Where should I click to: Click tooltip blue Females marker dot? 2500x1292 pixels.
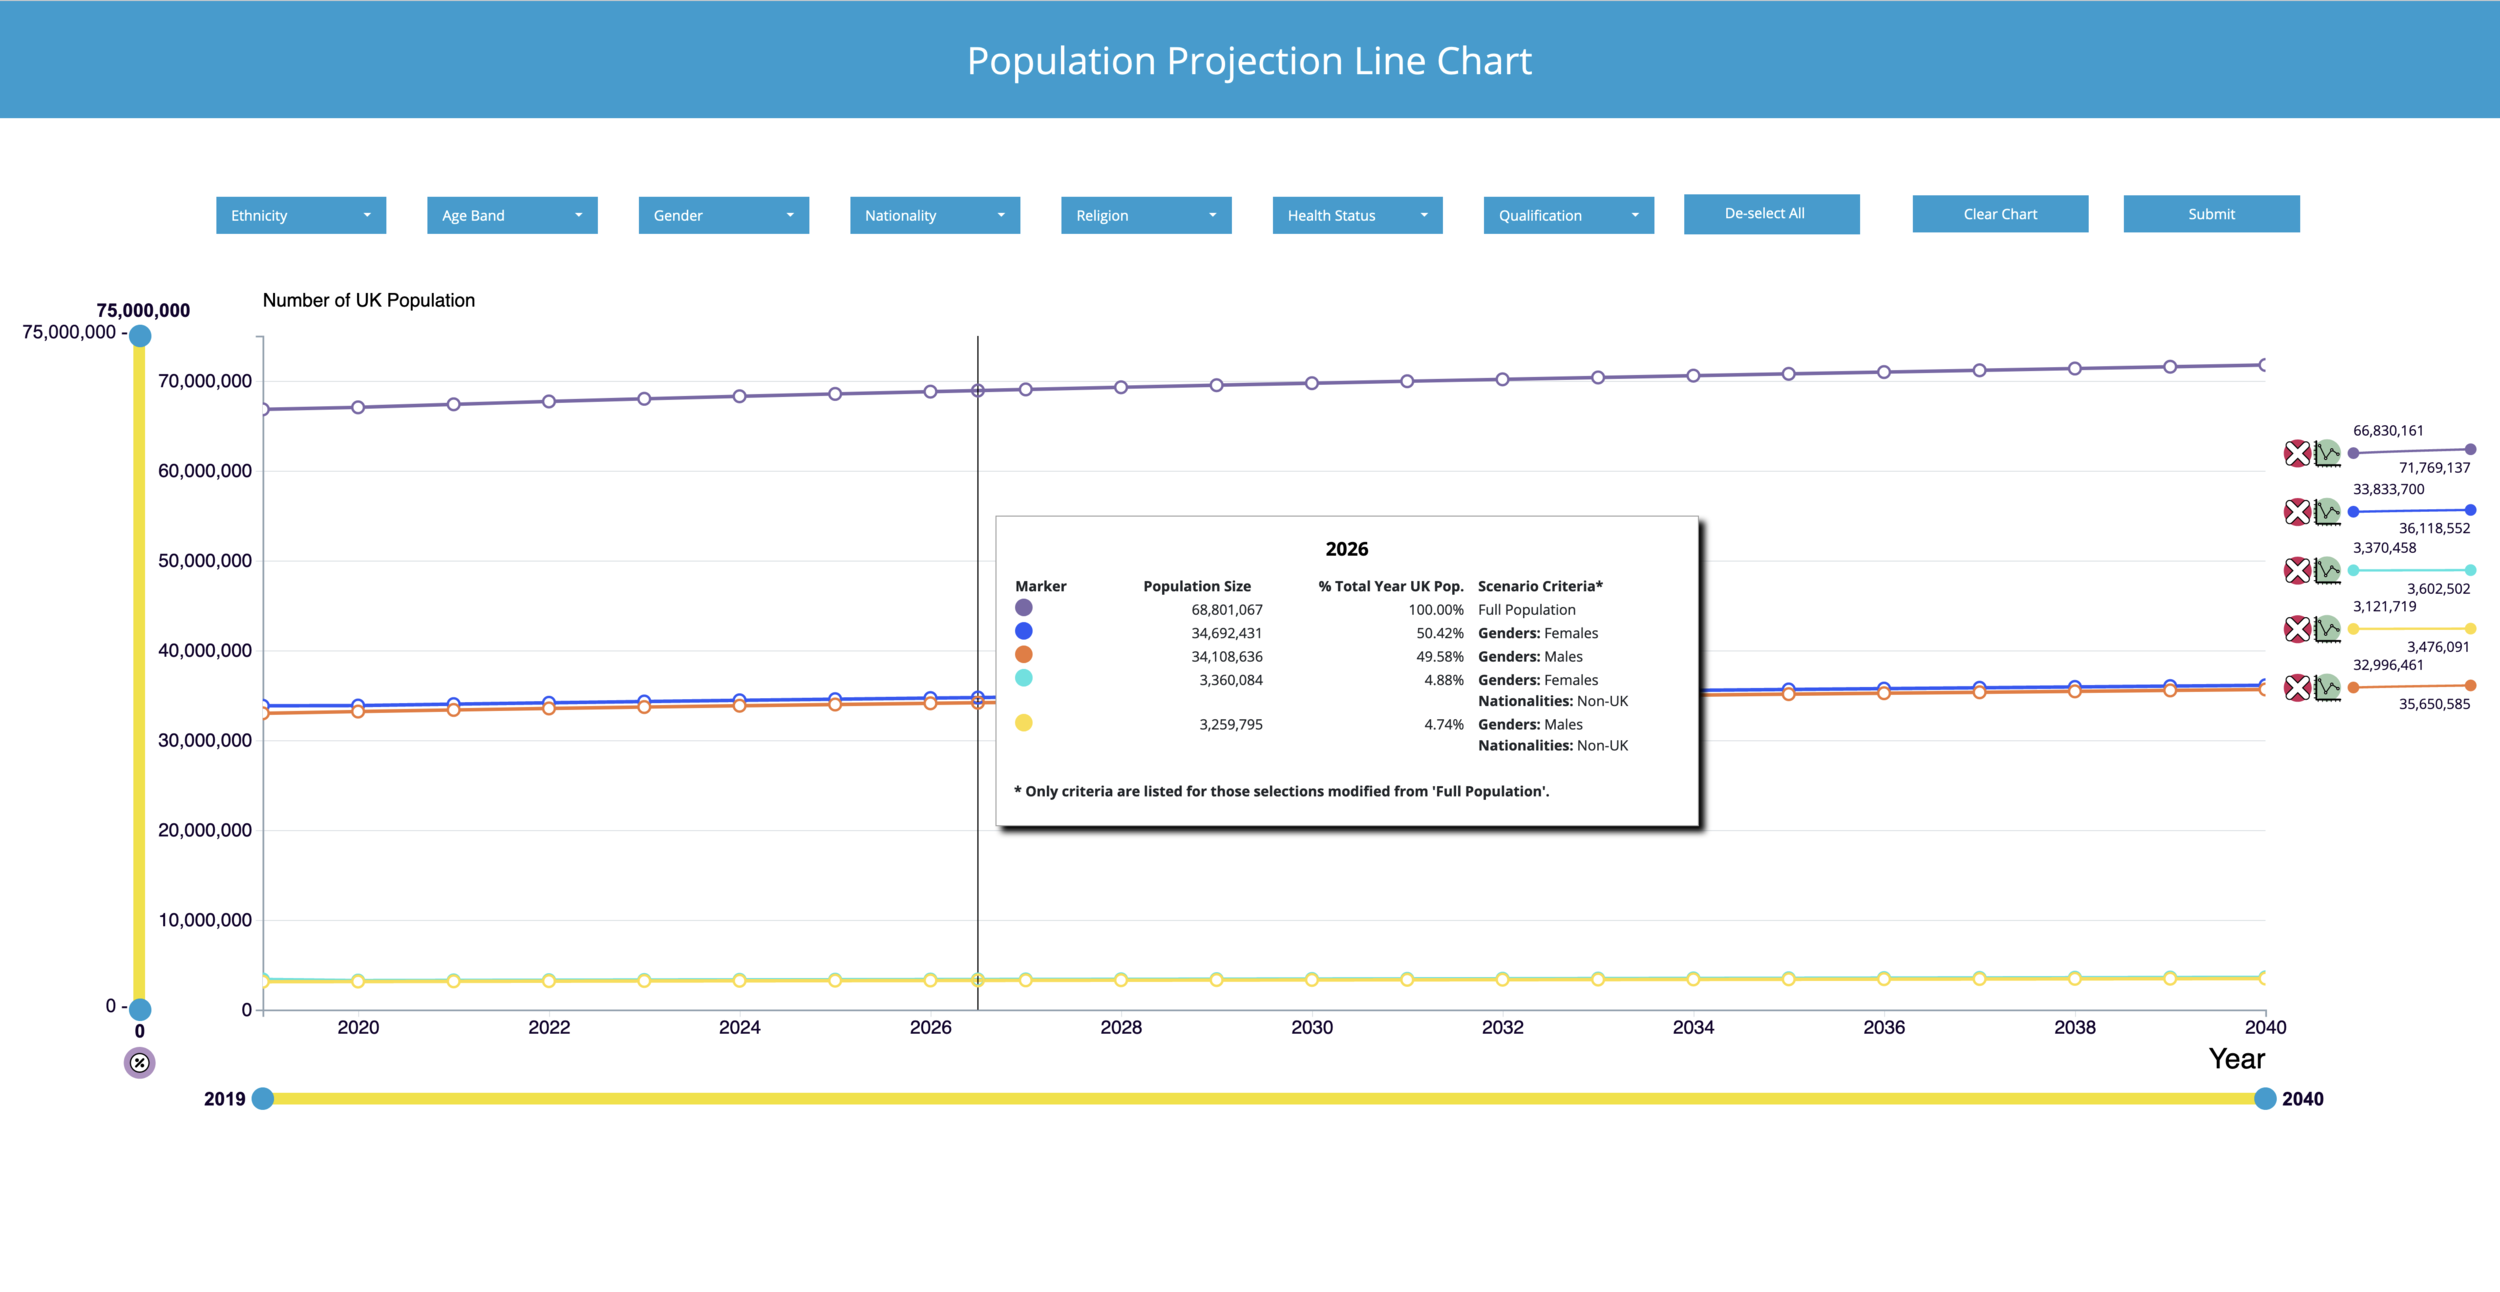point(1024,631)
